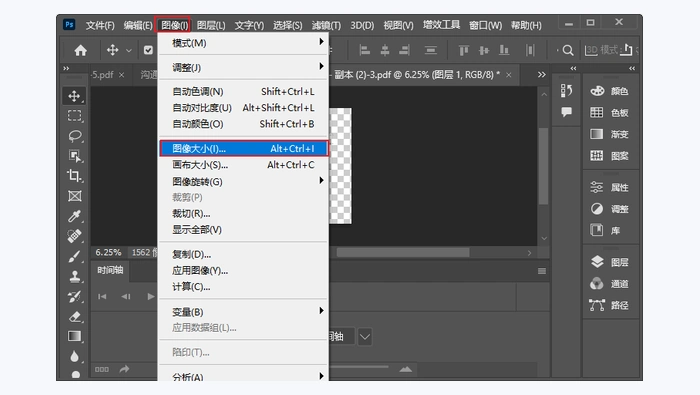700x395 pixels.
Task: Click the share export icon in options bar
Action: [x=626, y=50]
